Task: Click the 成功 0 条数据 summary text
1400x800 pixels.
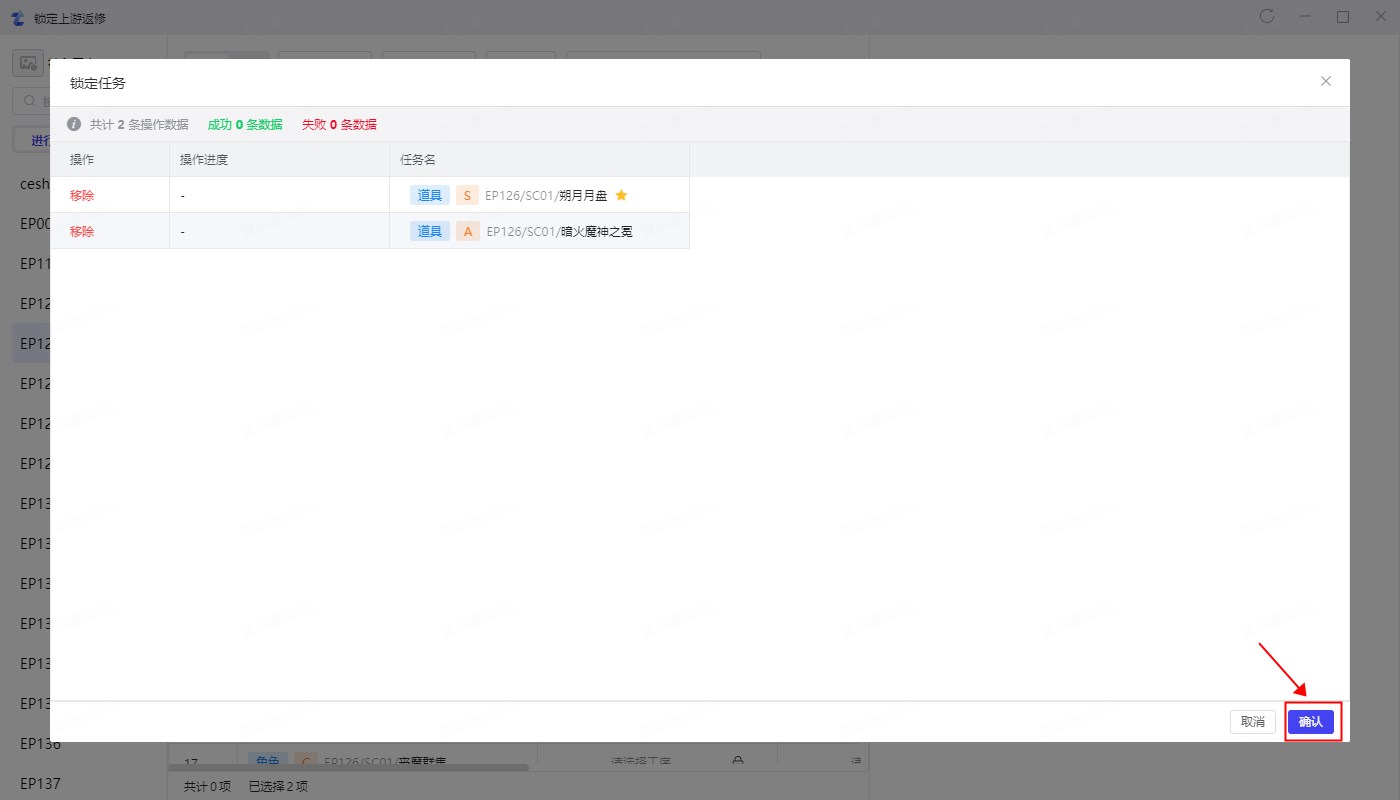Action: pos(245,125)
